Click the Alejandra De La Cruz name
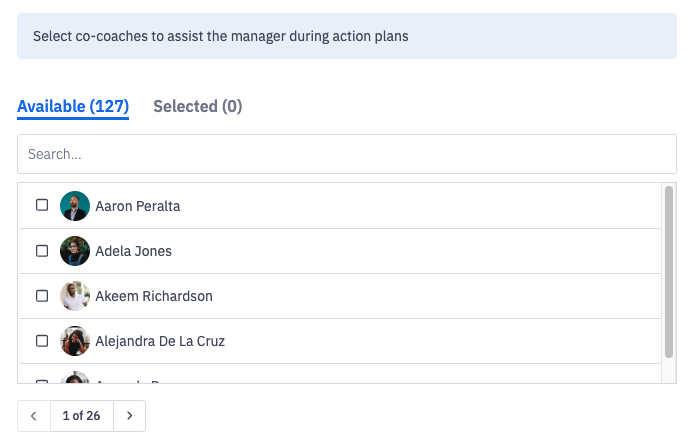This screenshot has height=445, width=694. click(160, 341)
